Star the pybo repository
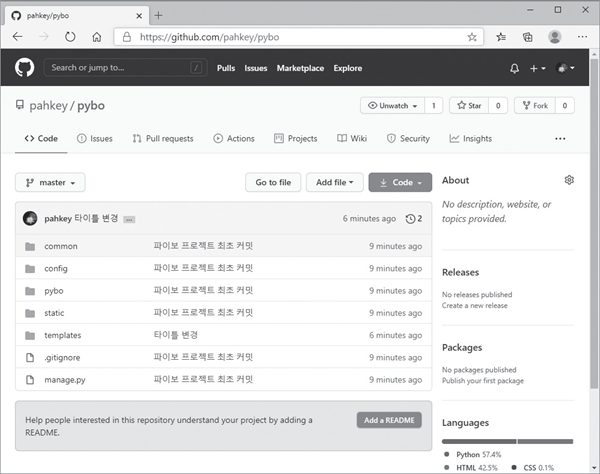The width and height of the screenshot is (600, 474). point(469,106)
